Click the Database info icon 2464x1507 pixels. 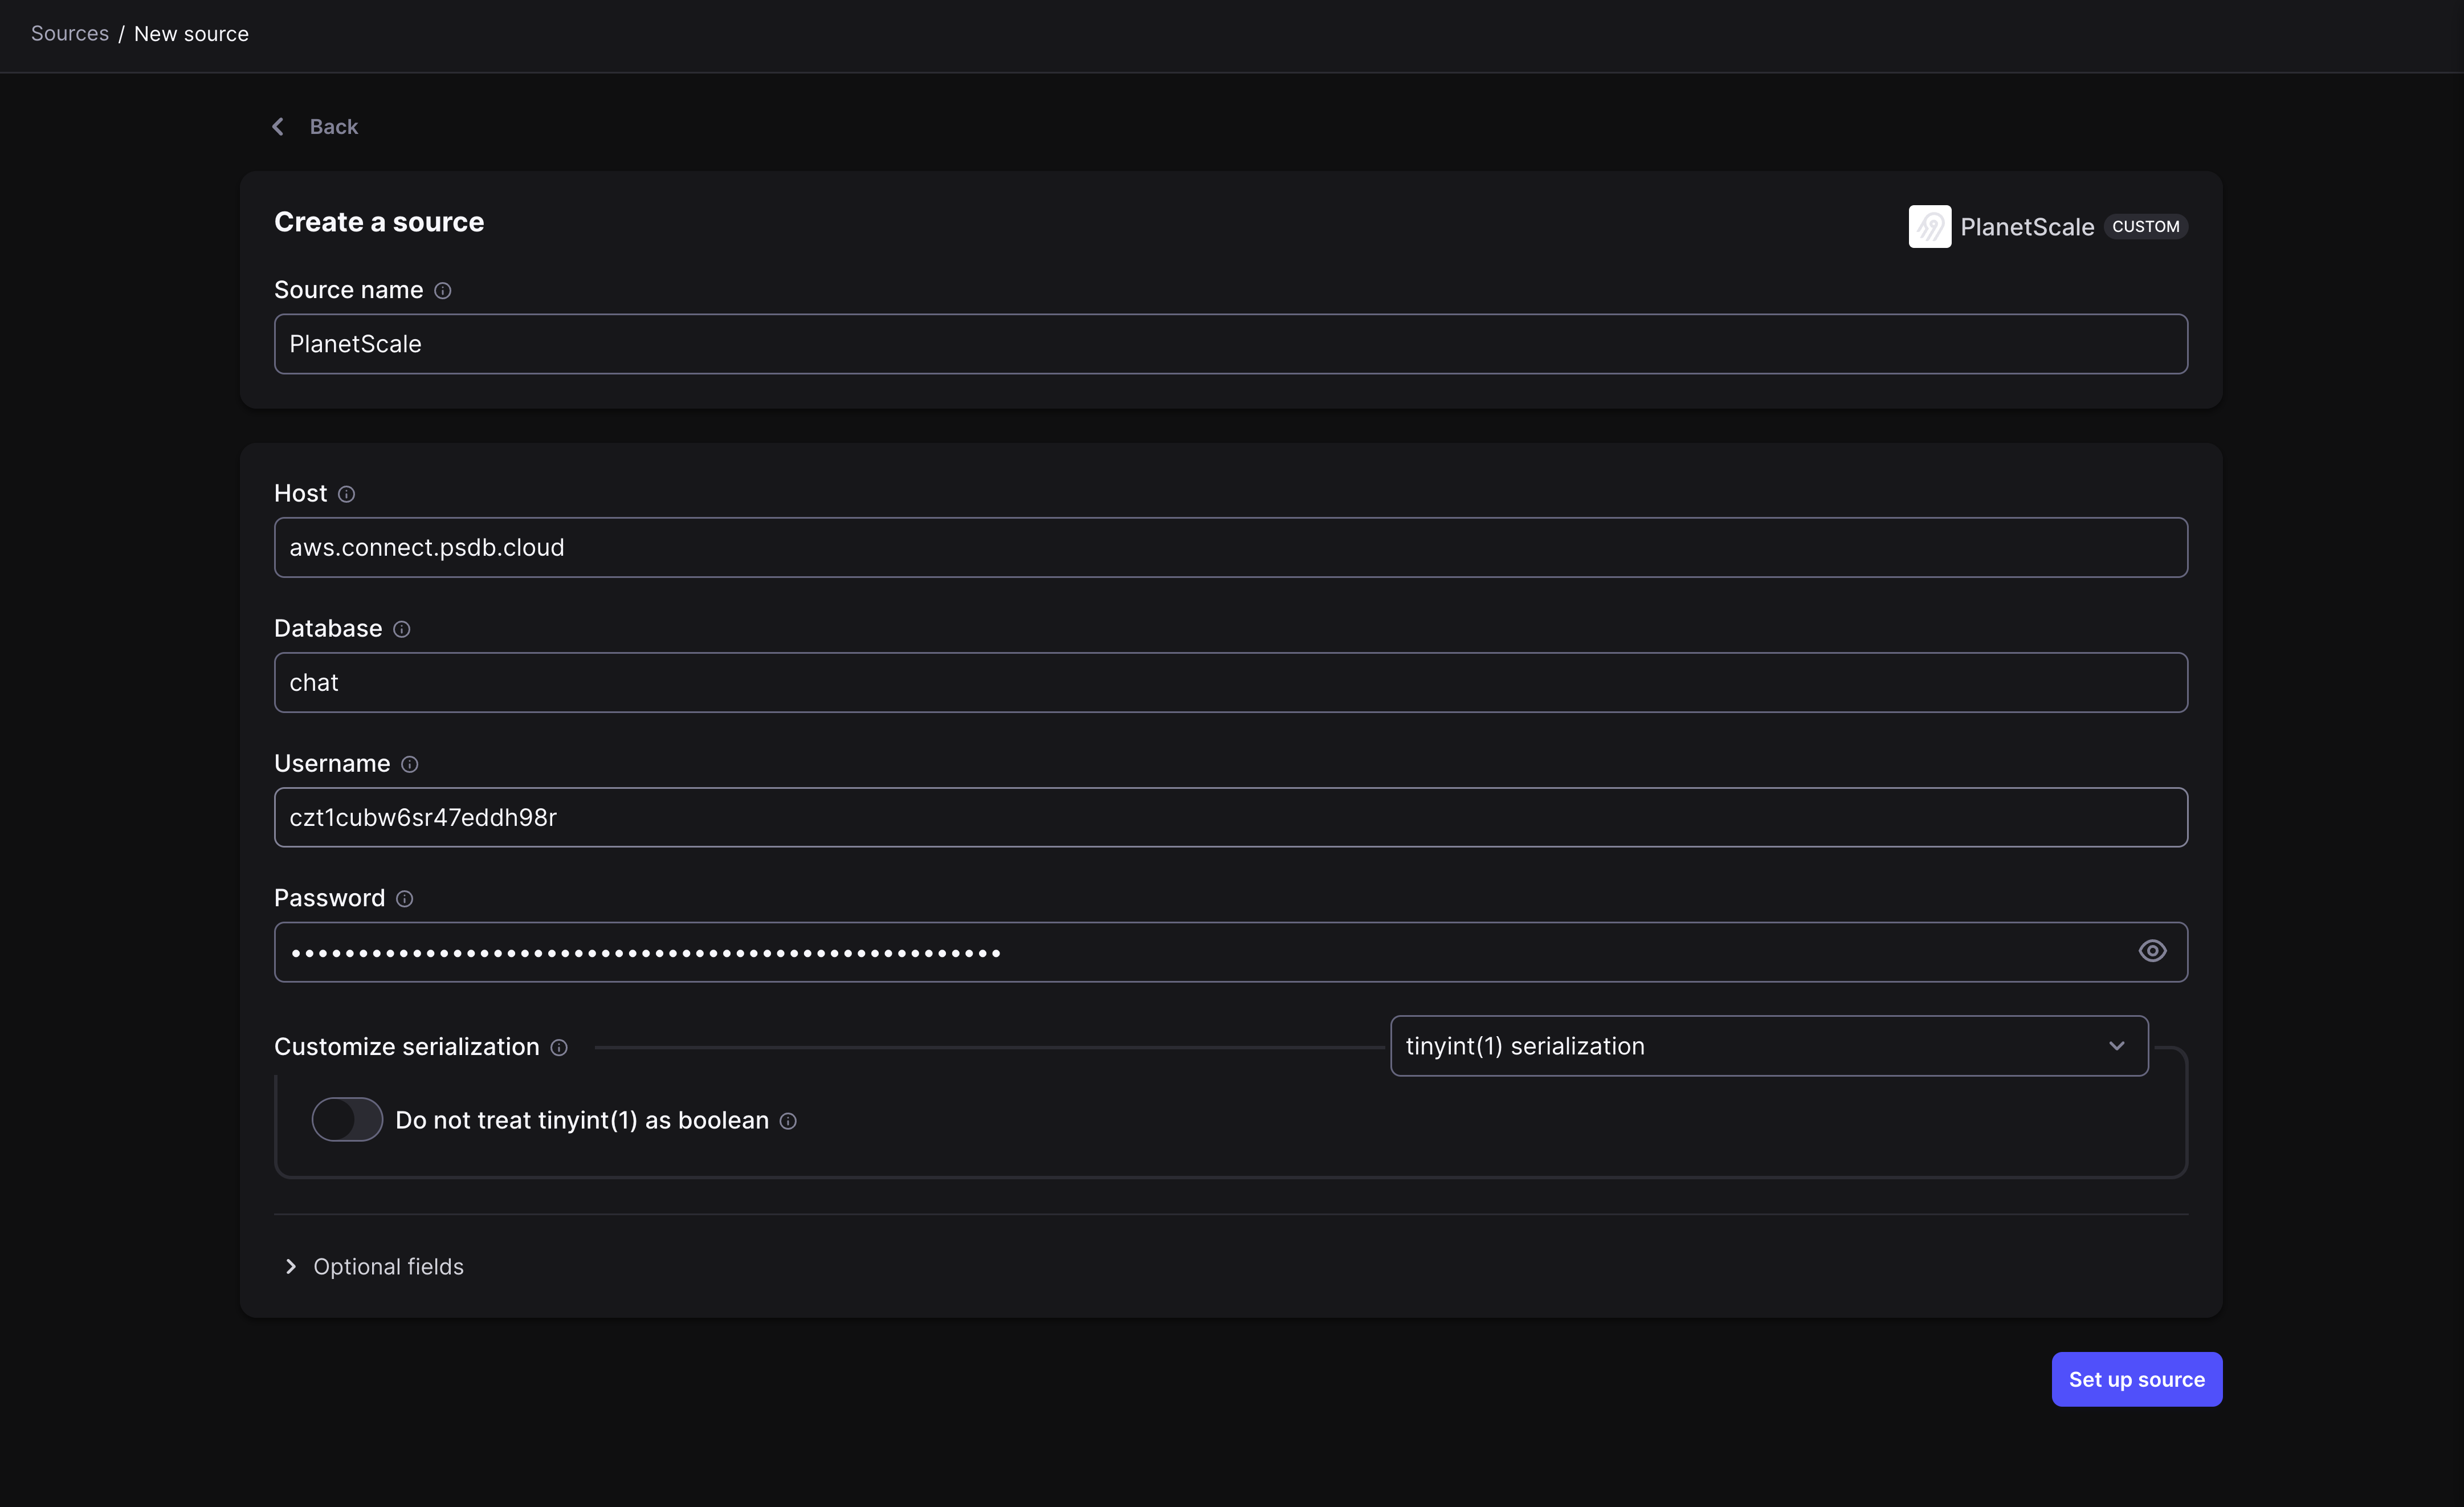point(402,629)
